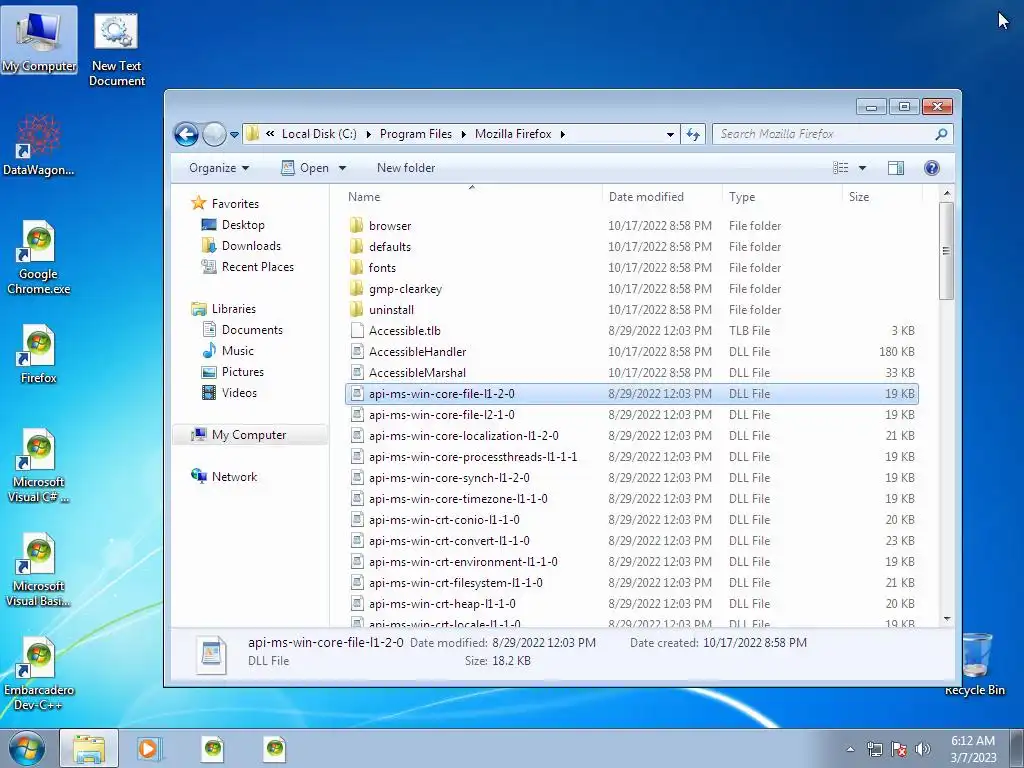Image resolution: width=1024 pixels, height=768 pixels.
Task: Click the My Computer desktop icon
Action: 39,40
